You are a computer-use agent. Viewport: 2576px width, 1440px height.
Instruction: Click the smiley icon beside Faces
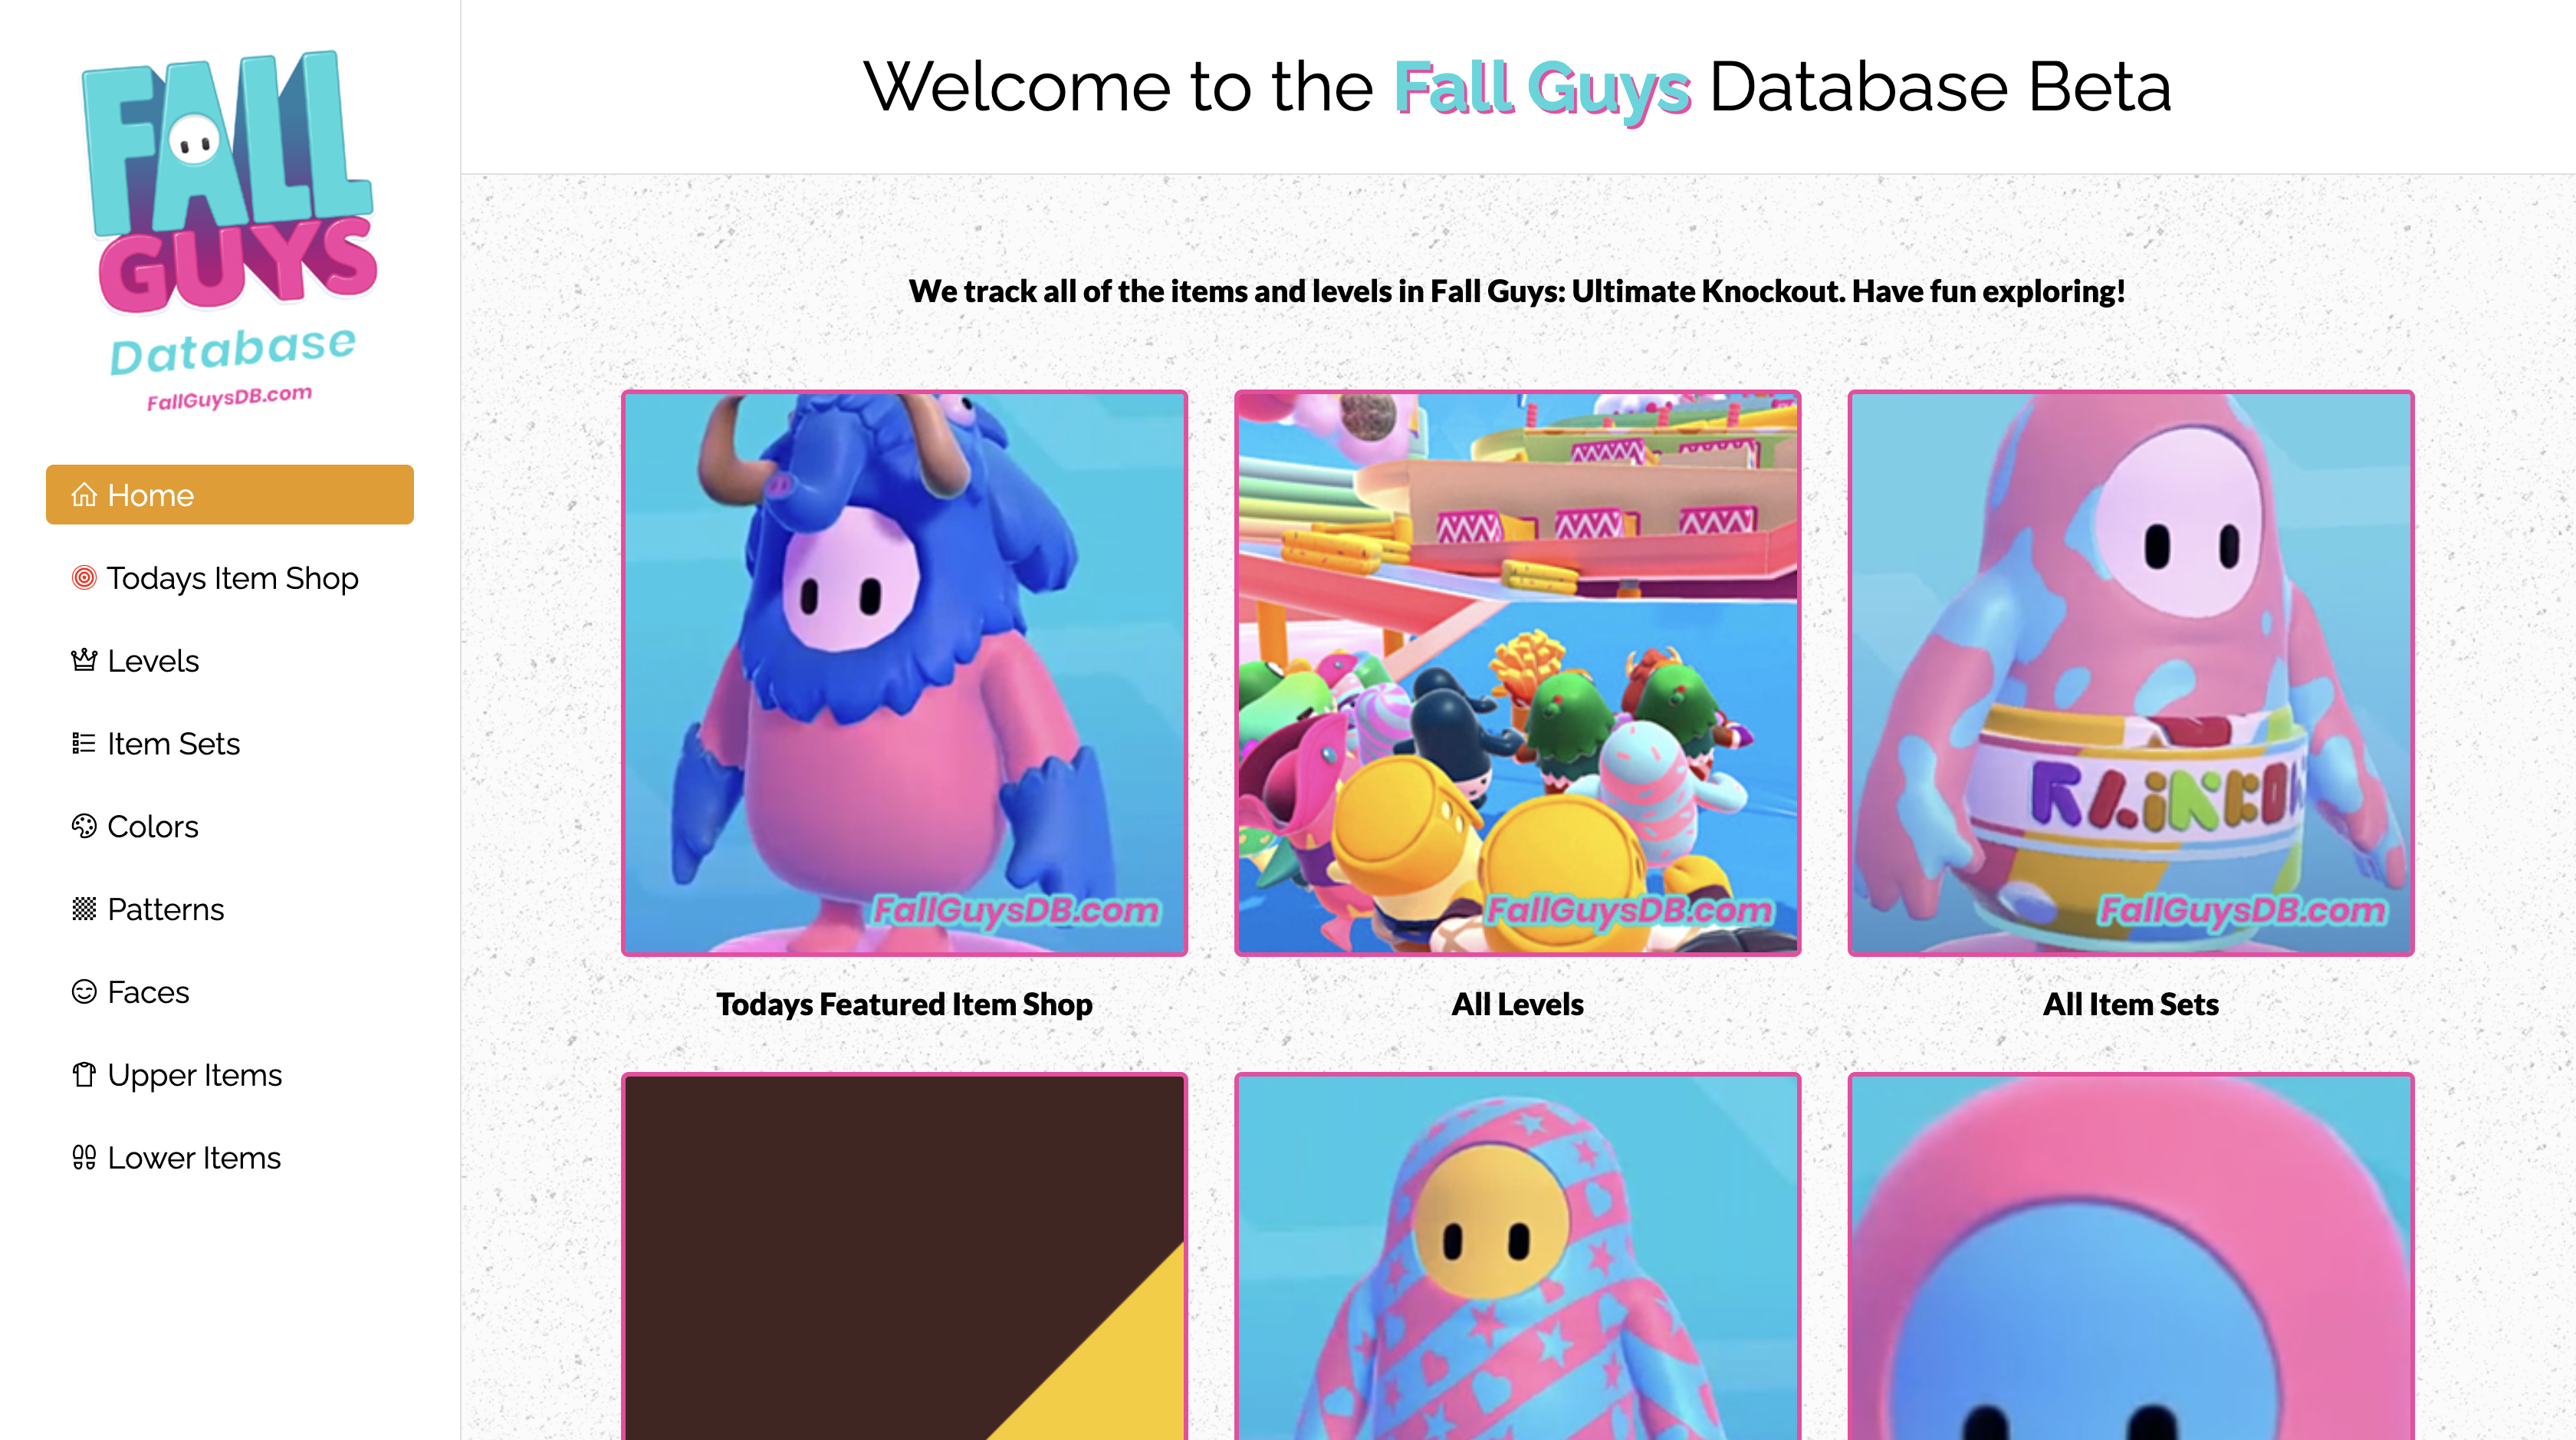84,992
